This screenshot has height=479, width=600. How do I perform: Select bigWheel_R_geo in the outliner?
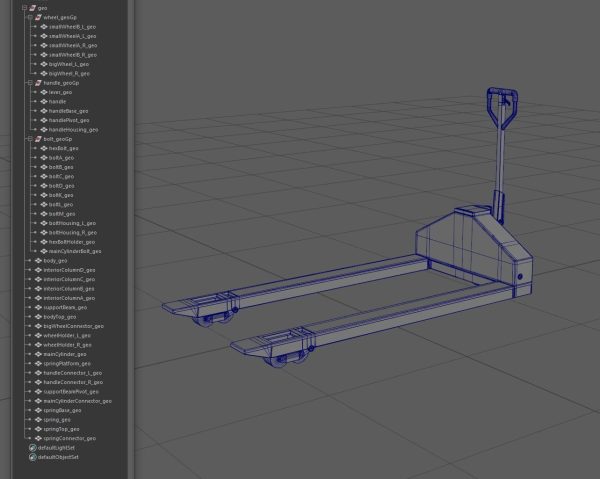(69, 73)
